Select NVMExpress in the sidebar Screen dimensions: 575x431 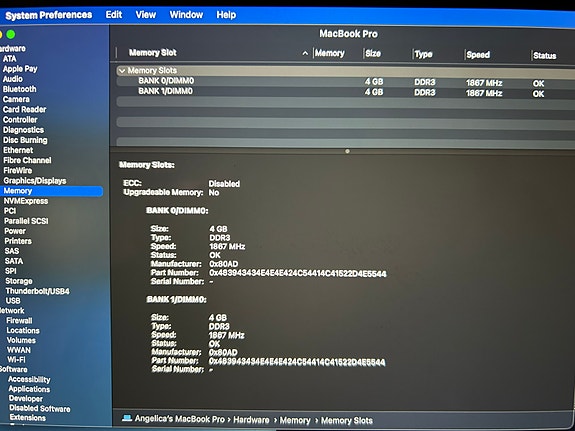26,201
